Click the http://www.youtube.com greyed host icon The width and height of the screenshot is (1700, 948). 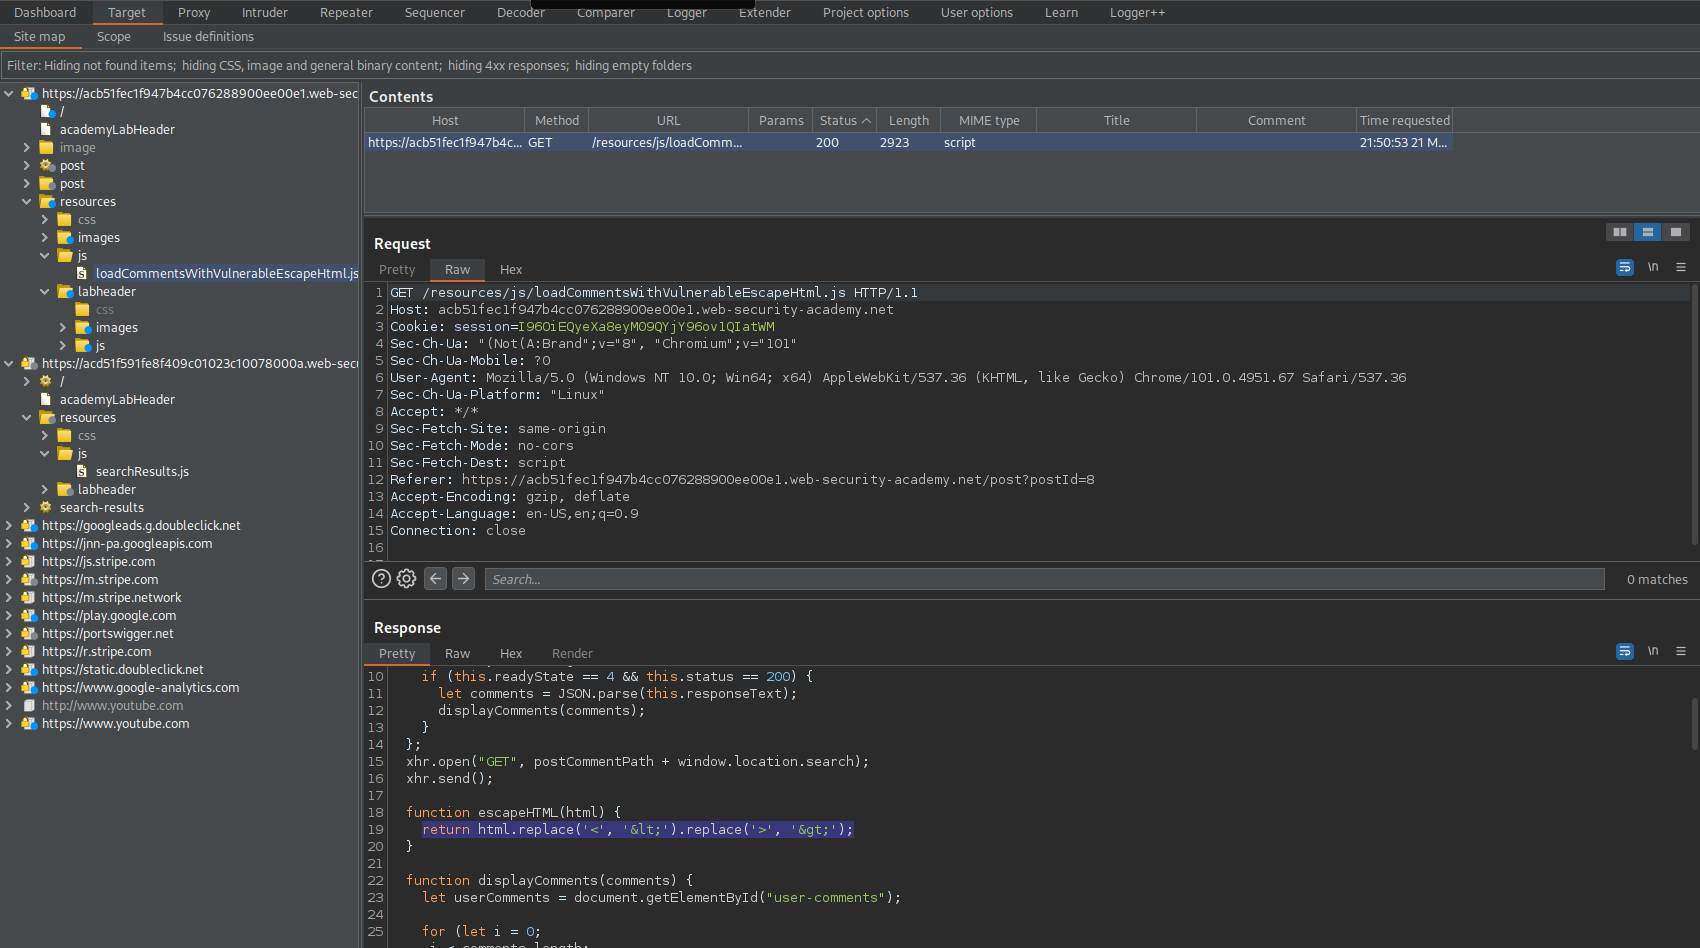[29, 705]
